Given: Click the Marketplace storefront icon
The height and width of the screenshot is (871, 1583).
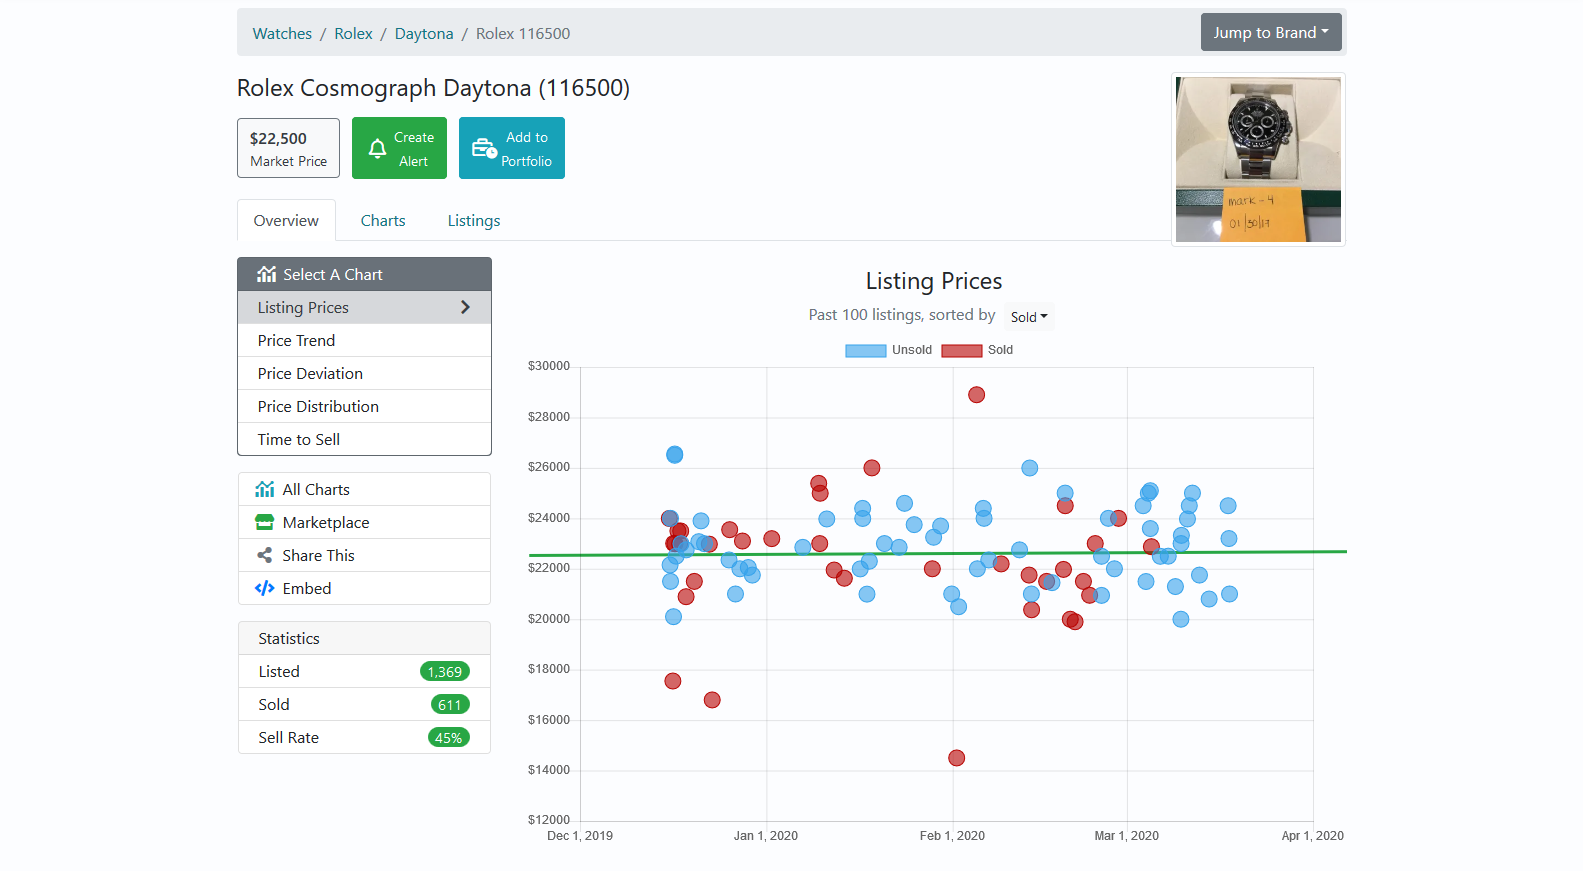Looking at the screenshot, I should click(264, 522).
